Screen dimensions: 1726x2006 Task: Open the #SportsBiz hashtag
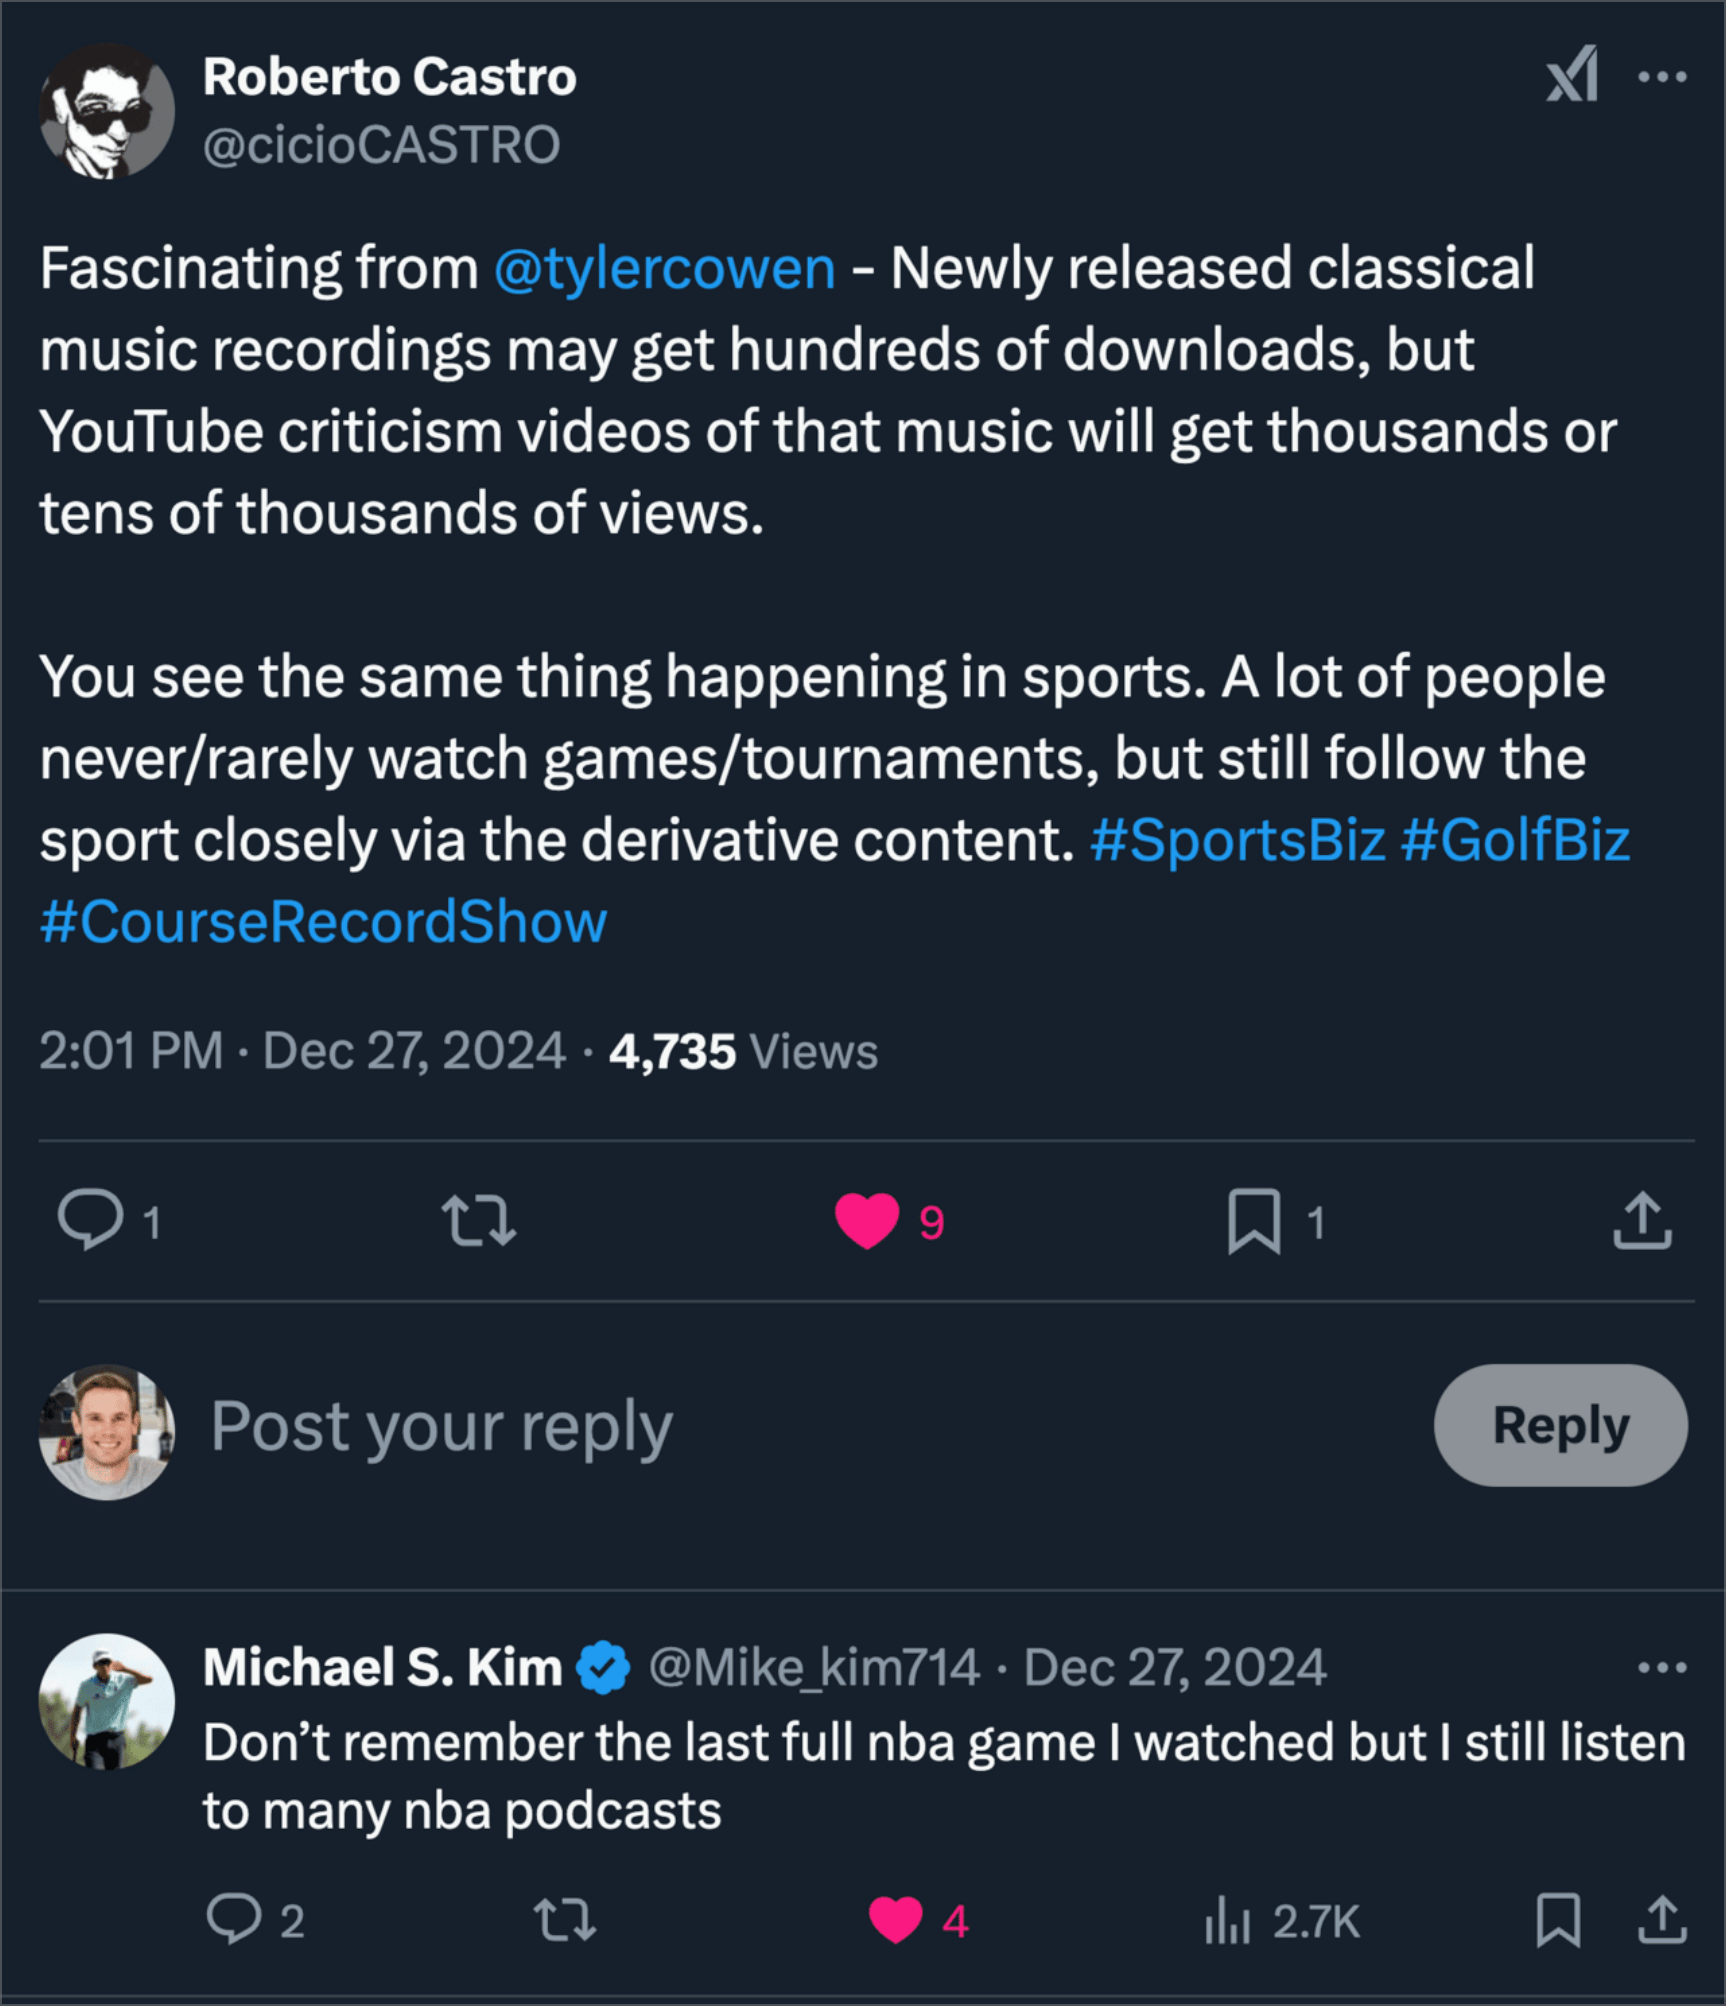click(x=1238, y=839)
